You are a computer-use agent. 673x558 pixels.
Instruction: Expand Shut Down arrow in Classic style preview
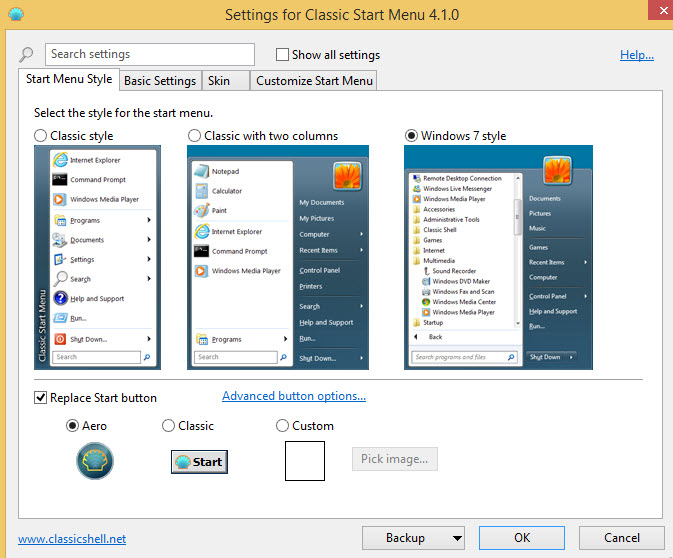149,339
